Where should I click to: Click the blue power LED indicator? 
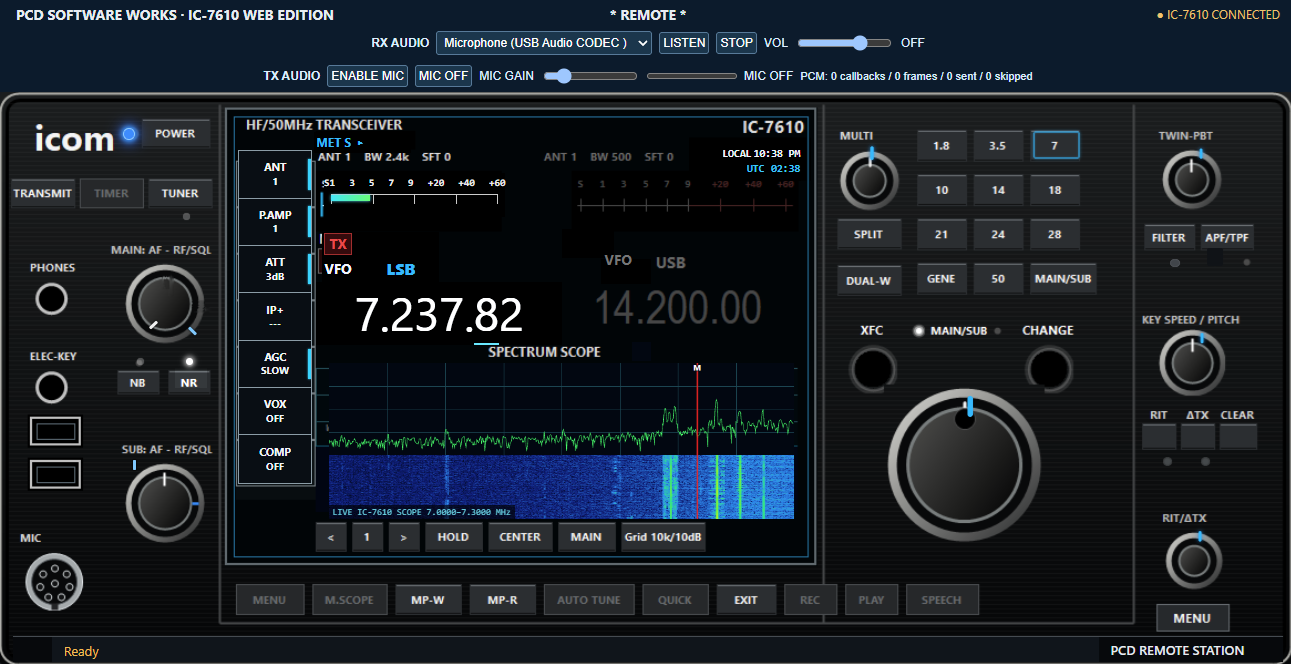pyautogui.click(x=128, y=134)
